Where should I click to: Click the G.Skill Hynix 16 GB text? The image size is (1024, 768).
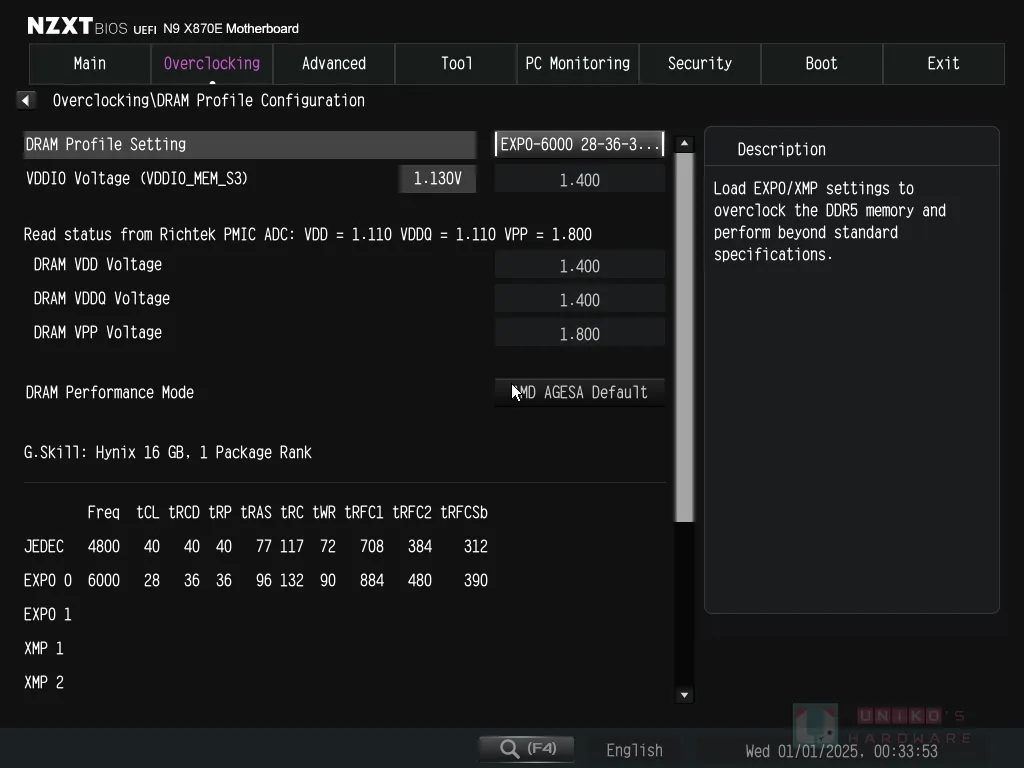click(168, 453)
